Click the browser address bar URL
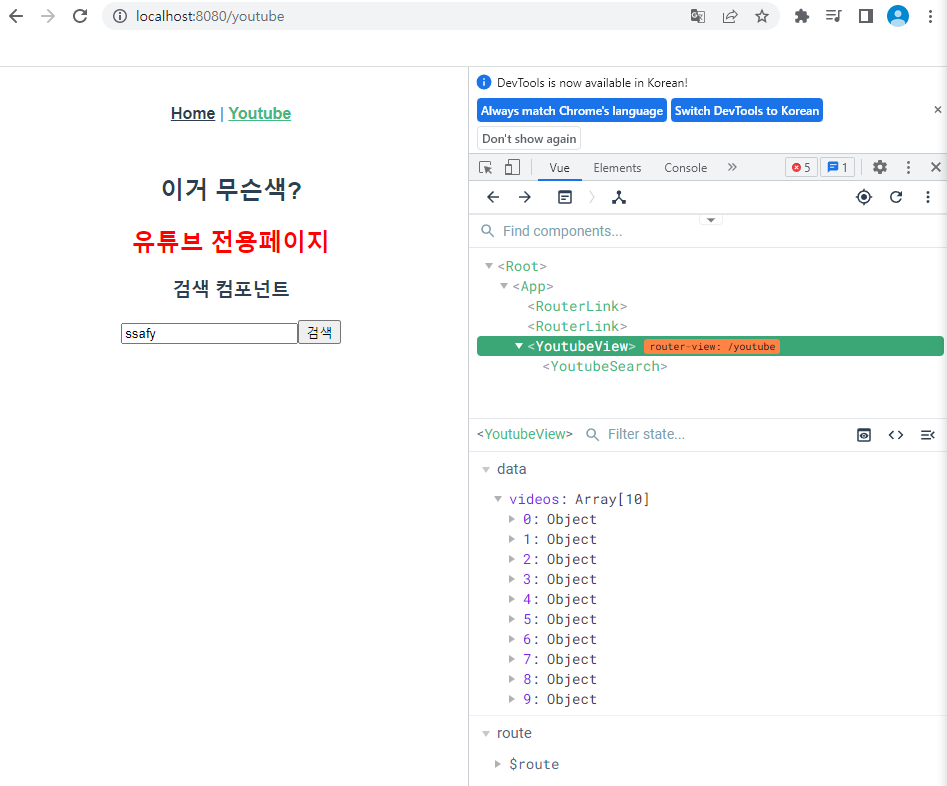947x786 pixels. point(210,16)
